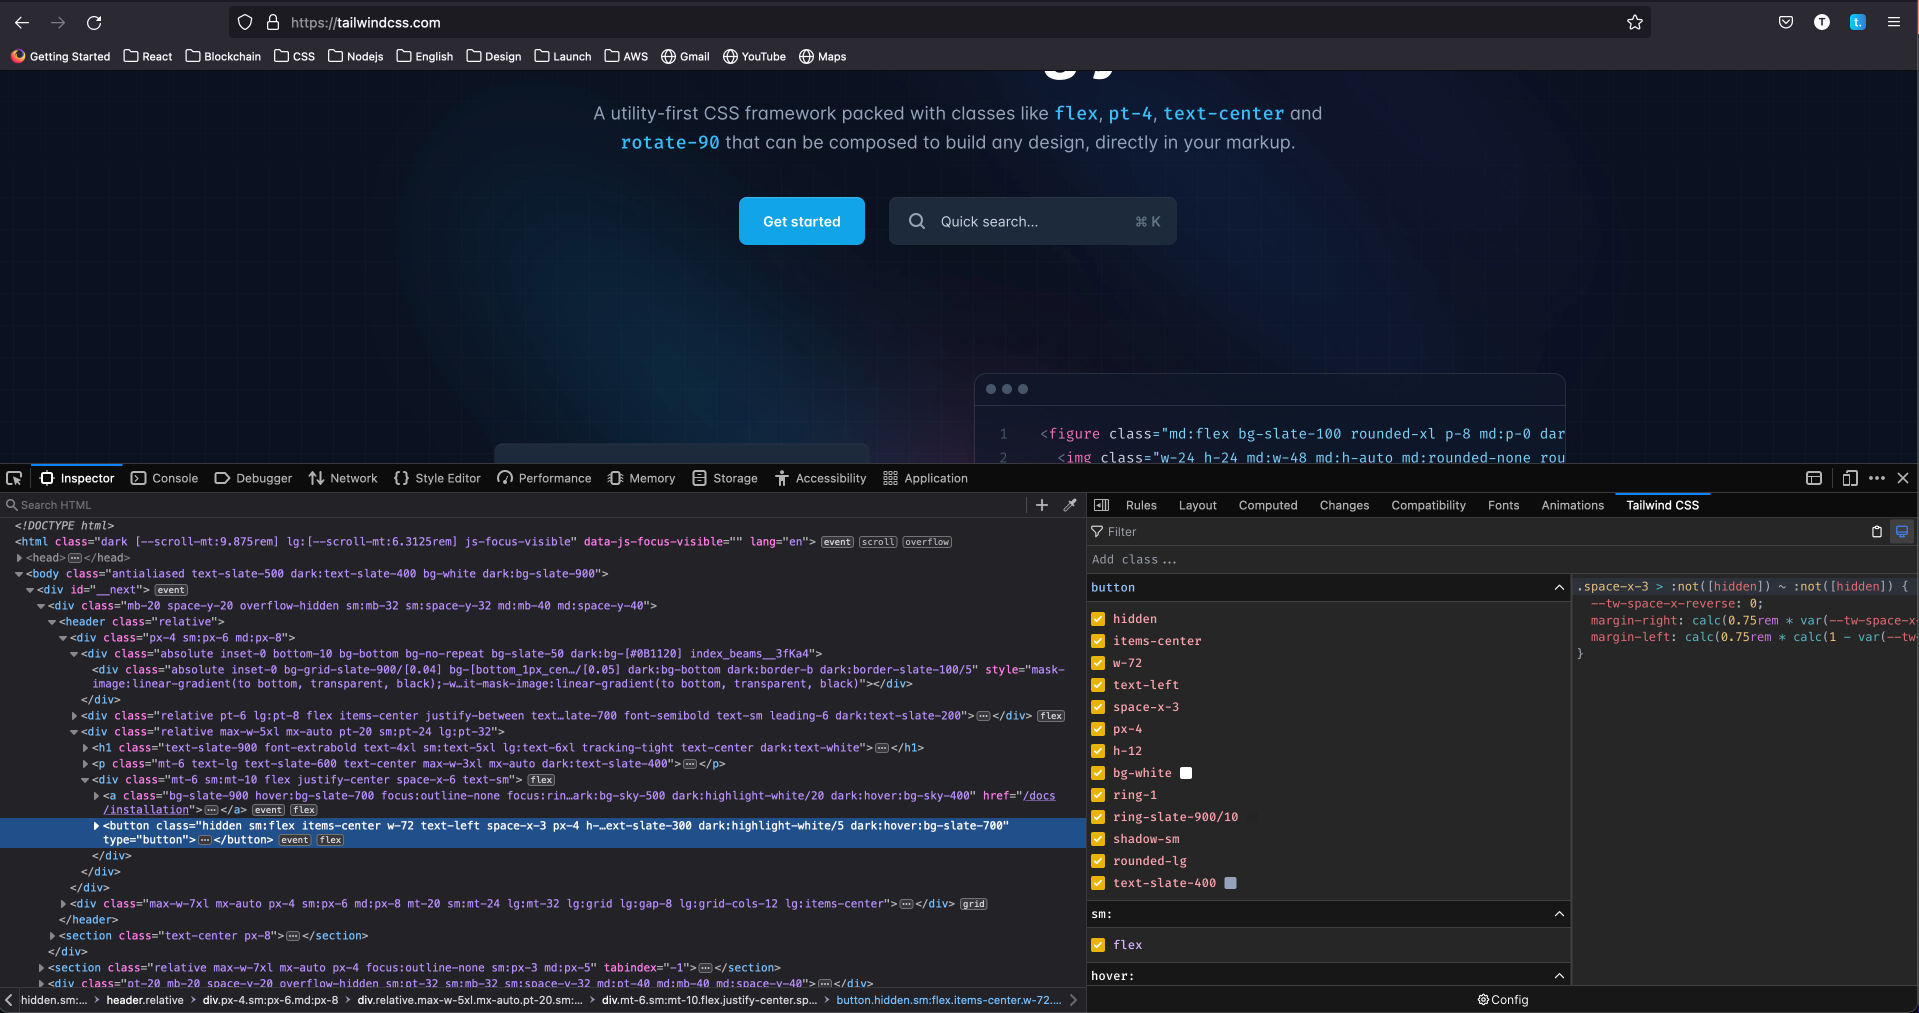Click the YouTube bookmark globe icon
The image size is (1919, 1013).
(730, 57)
